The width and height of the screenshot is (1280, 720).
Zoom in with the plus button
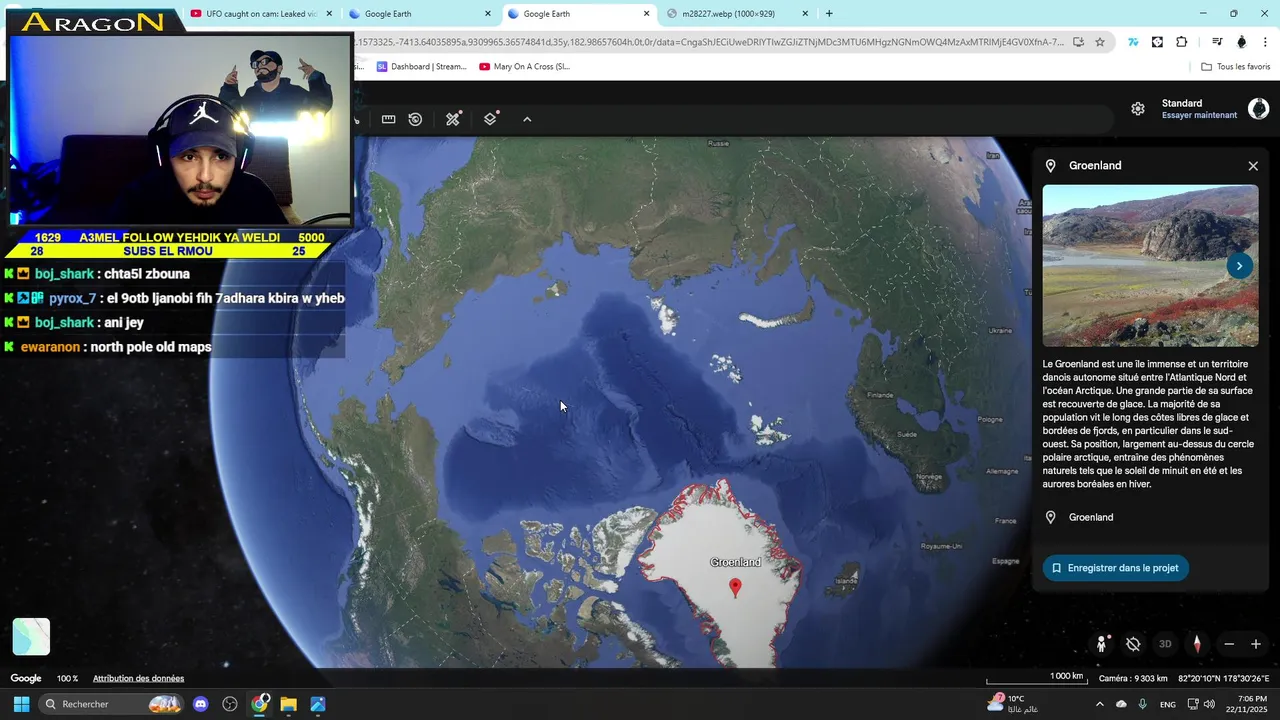click(x=1256, y=644)
